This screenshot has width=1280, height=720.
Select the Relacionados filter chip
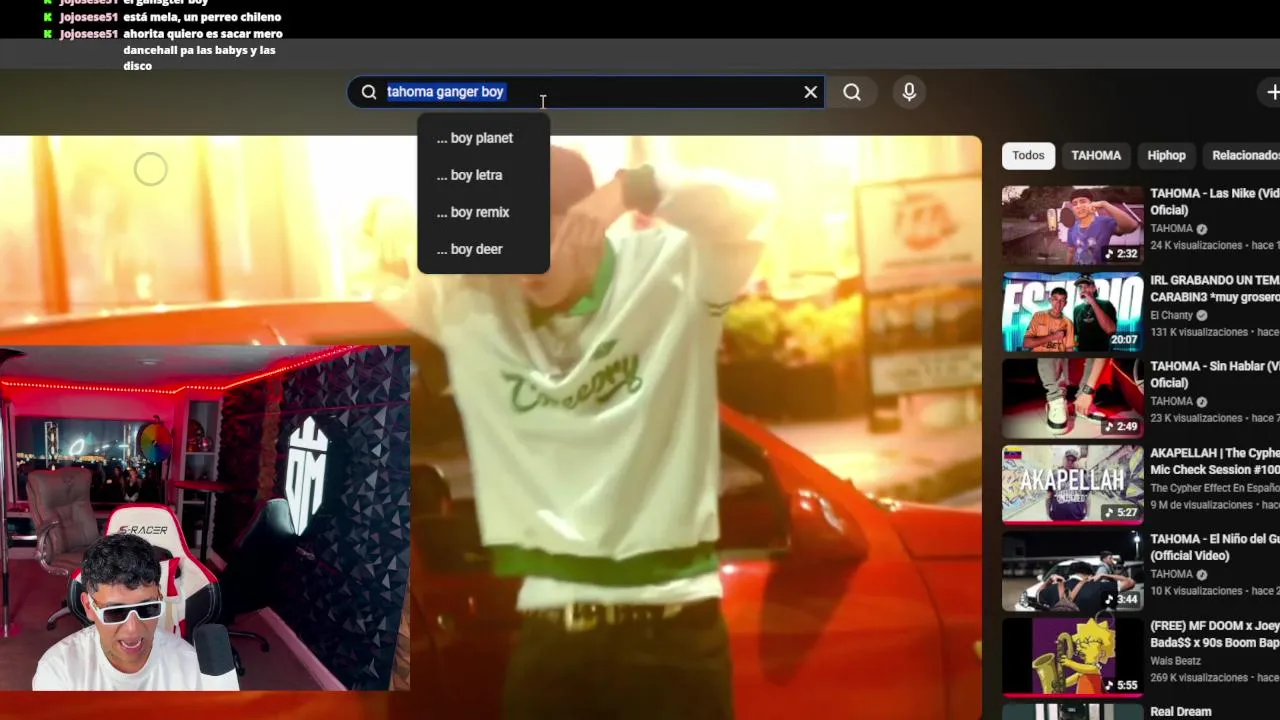[x=1244, y=155]
